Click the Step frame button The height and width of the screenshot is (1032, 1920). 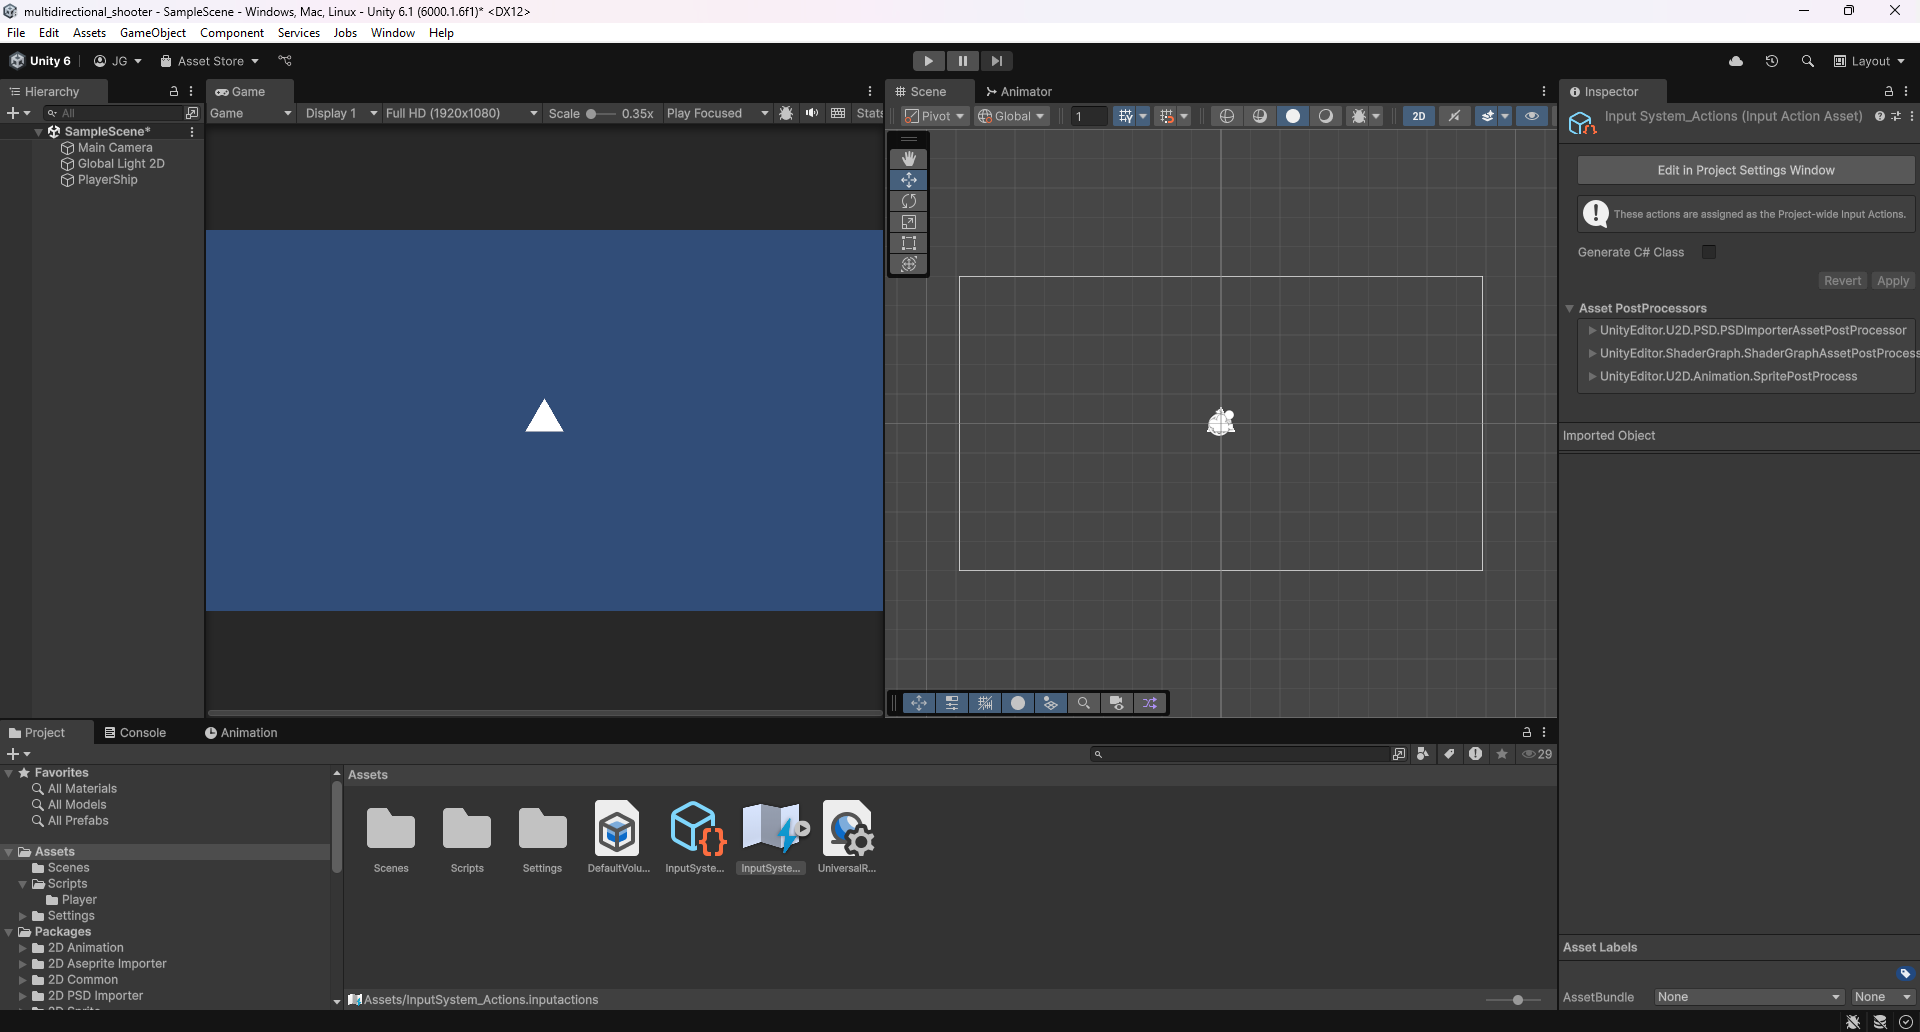click(x=996, y=61)
